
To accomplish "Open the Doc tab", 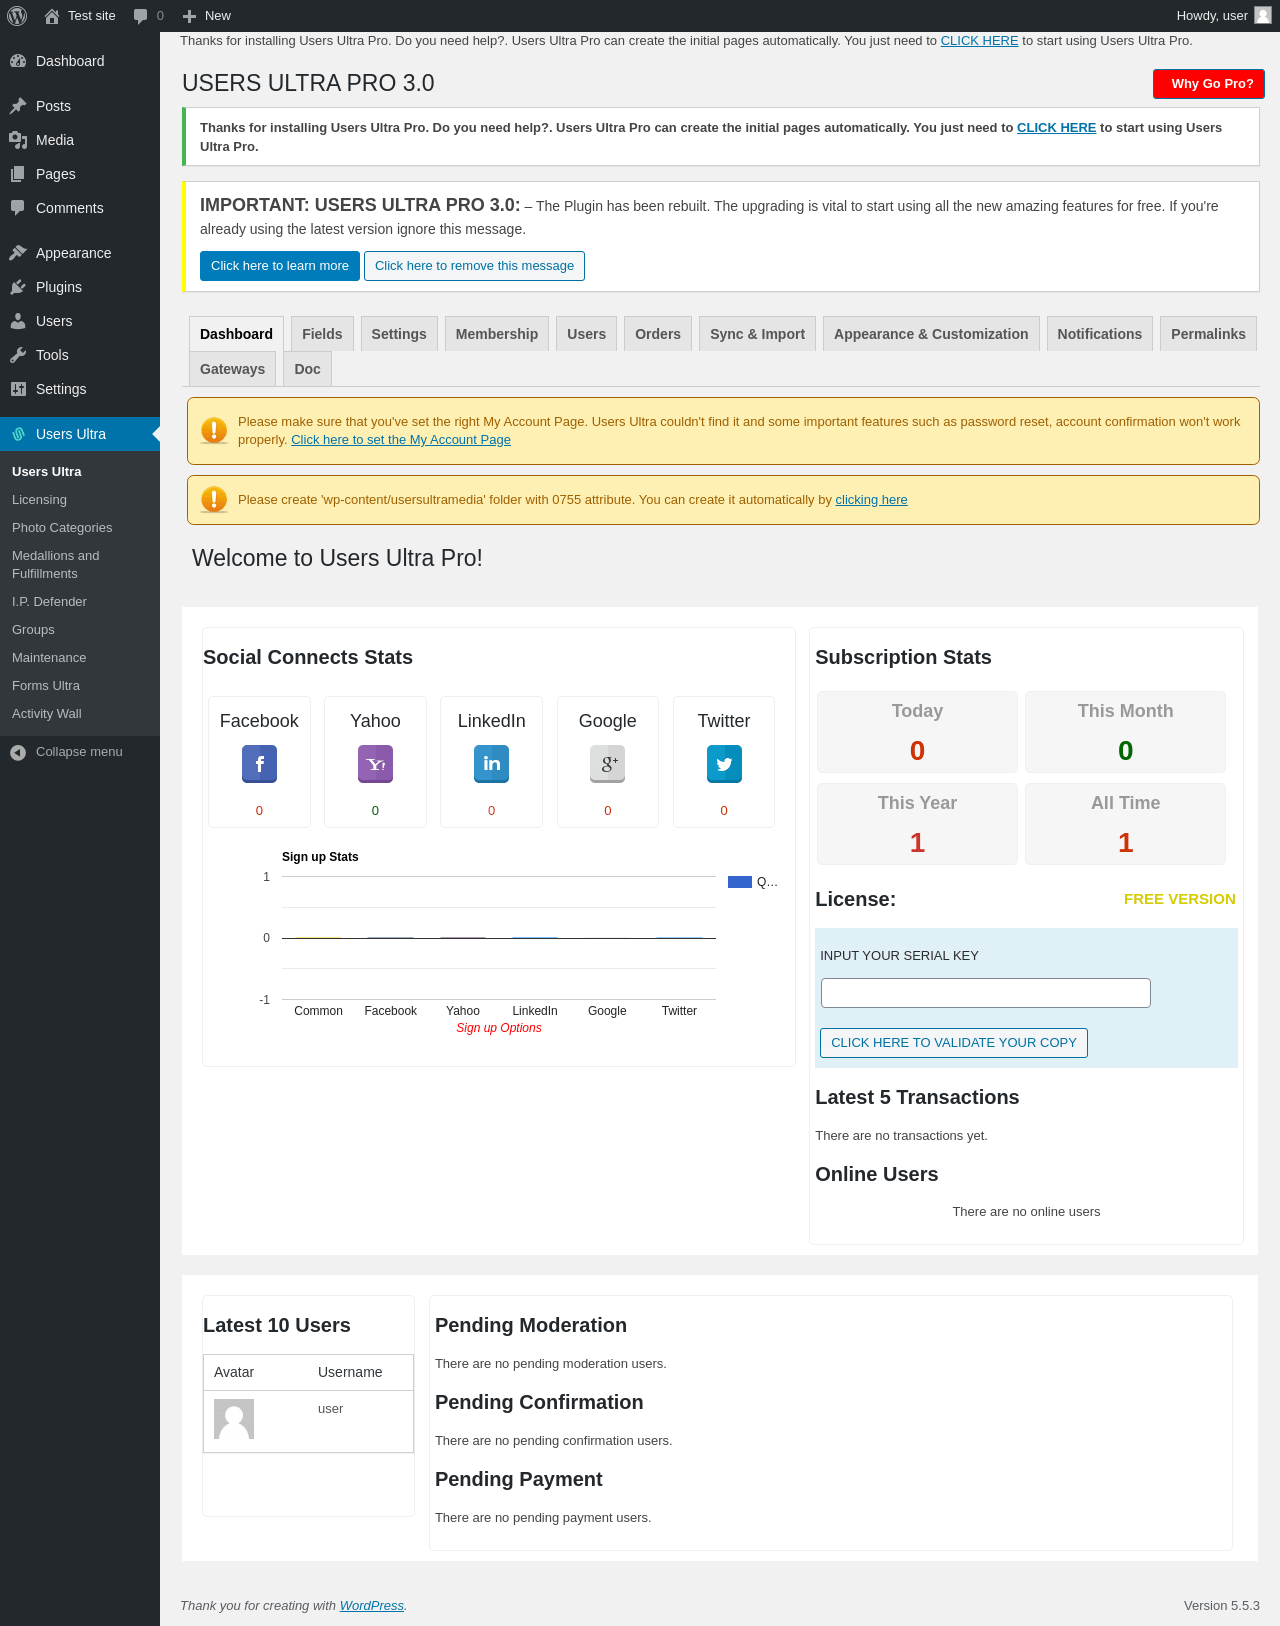I will pyautogui.click(x=308, y=369).
